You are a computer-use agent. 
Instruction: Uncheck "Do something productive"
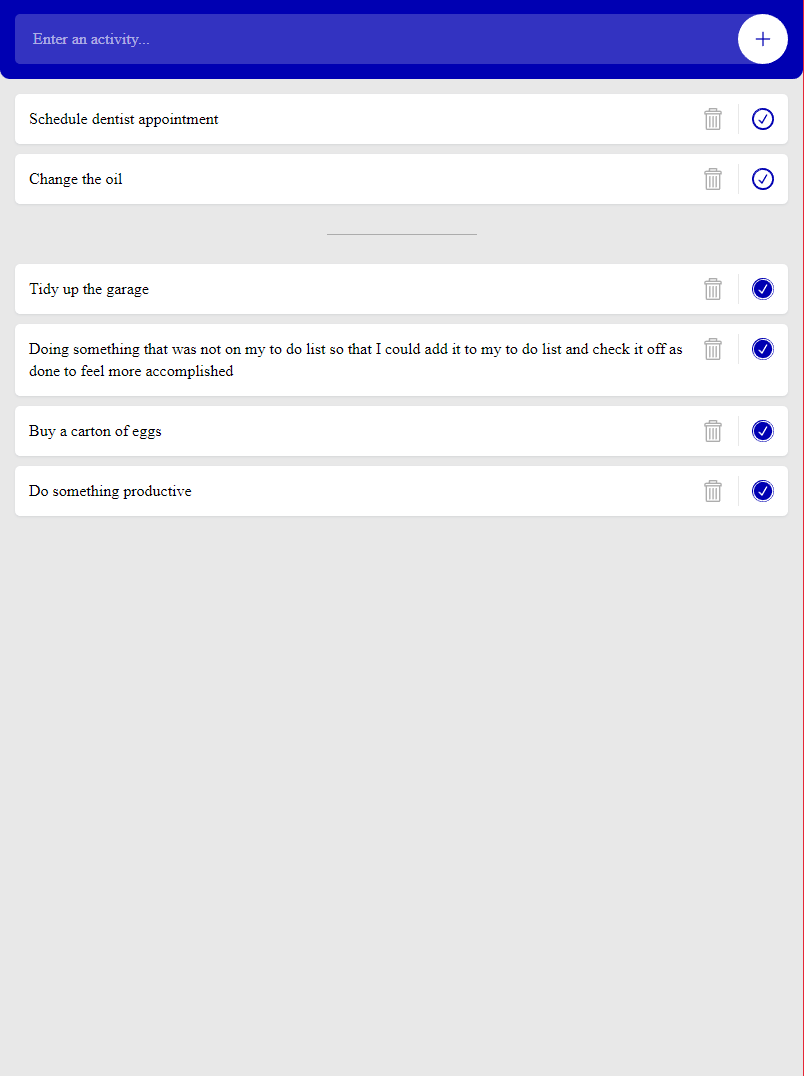pos(762,491)
